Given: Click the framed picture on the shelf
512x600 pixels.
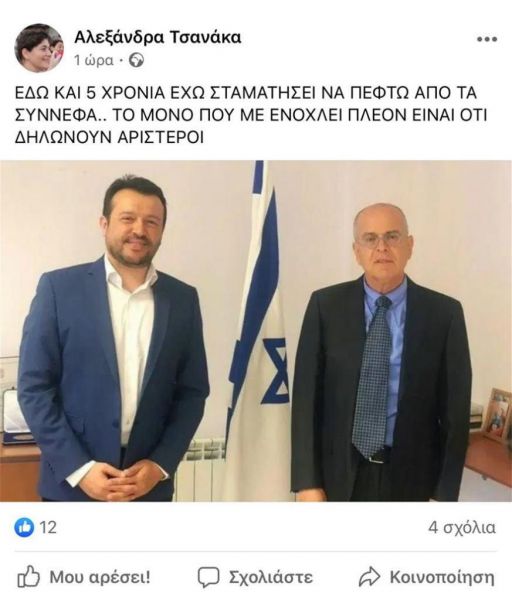Looking at the screenshot, I should pyautogui.click(x=496, y=414).
